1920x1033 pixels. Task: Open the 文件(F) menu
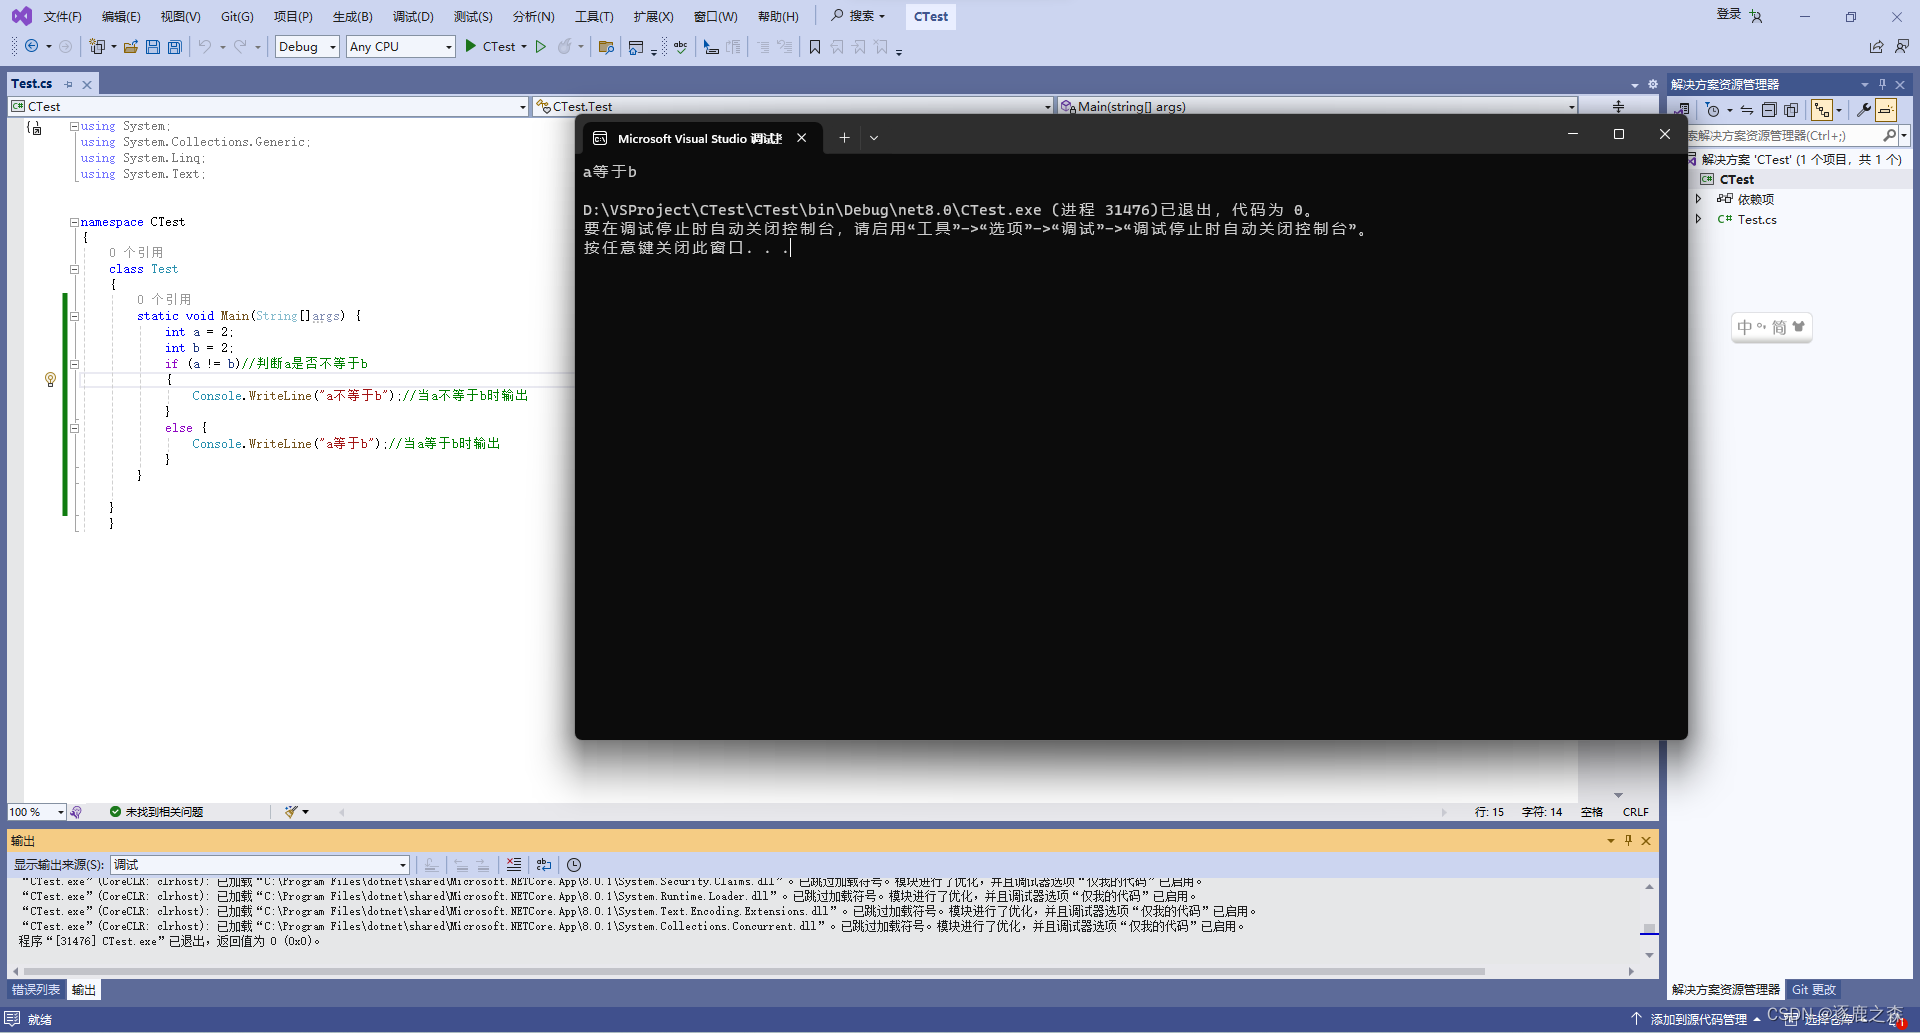pyautogui.click(x=62, y=16)
